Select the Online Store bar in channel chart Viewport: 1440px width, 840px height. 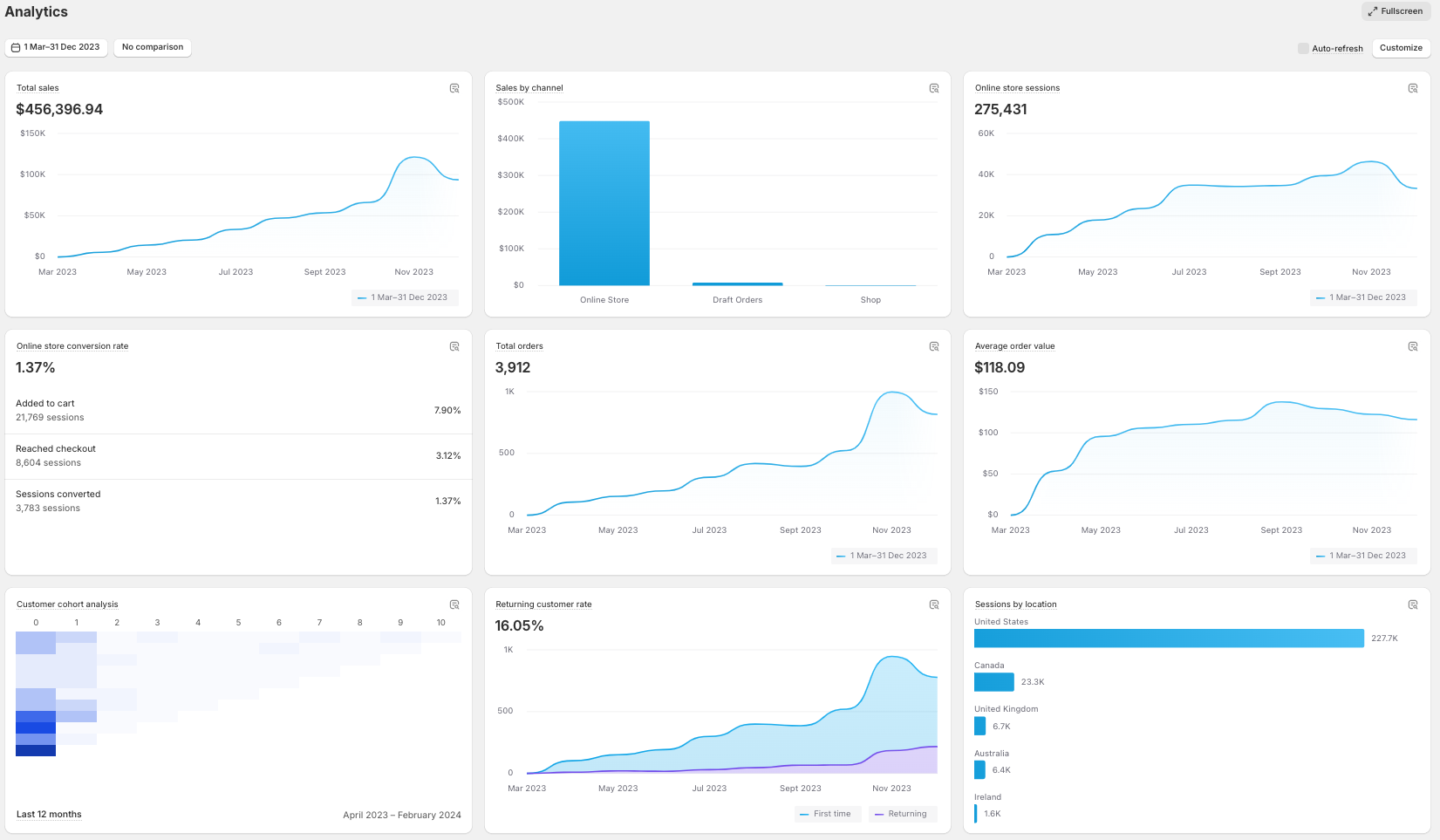pos(604,203)
